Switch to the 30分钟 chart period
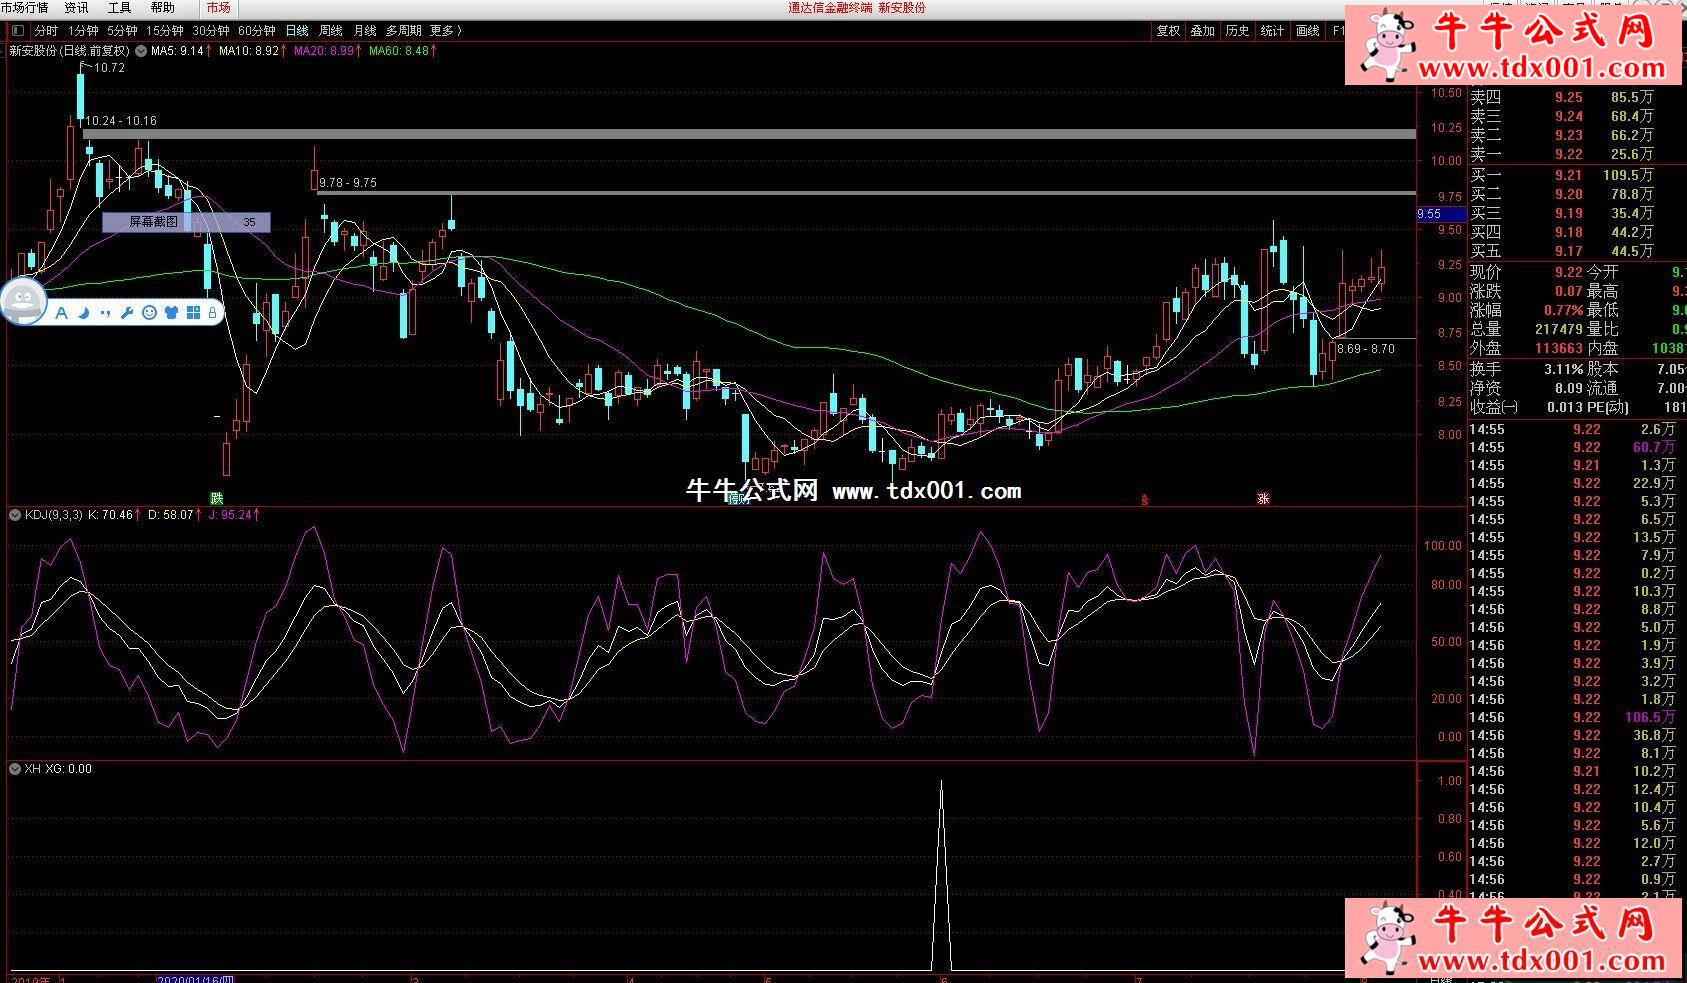The width and height of the screenshot is (1687, 983). pyautogui.click(x=211, y=31)
